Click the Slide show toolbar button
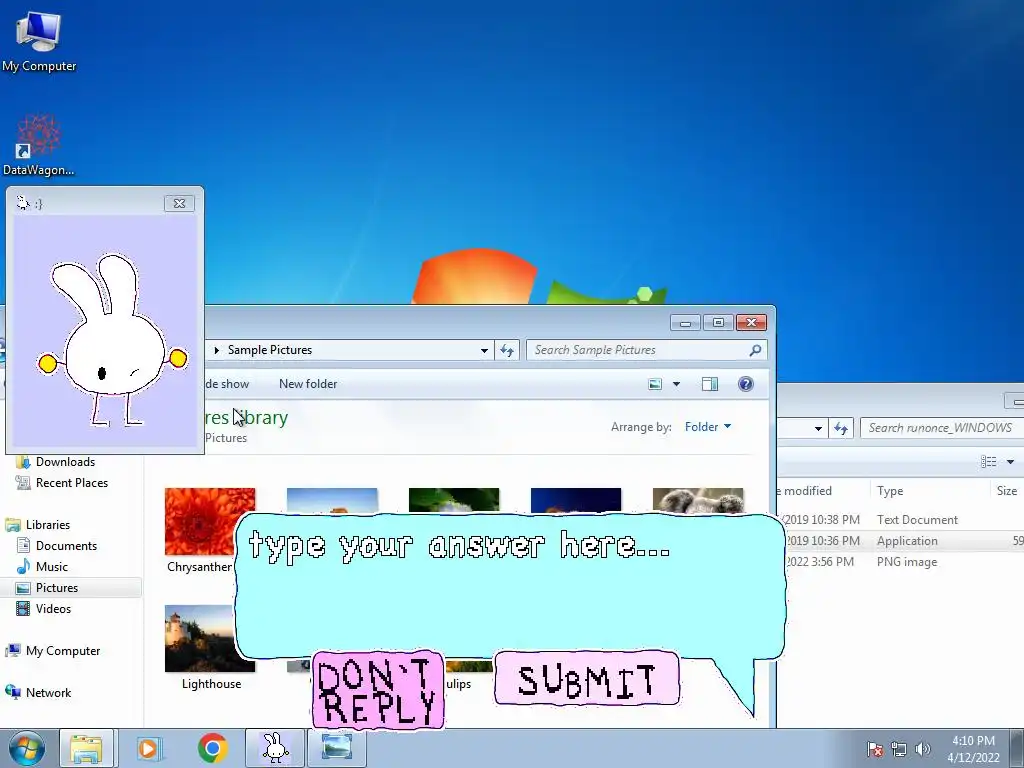This screenshot has width=1024, height=768. (227, 384)
